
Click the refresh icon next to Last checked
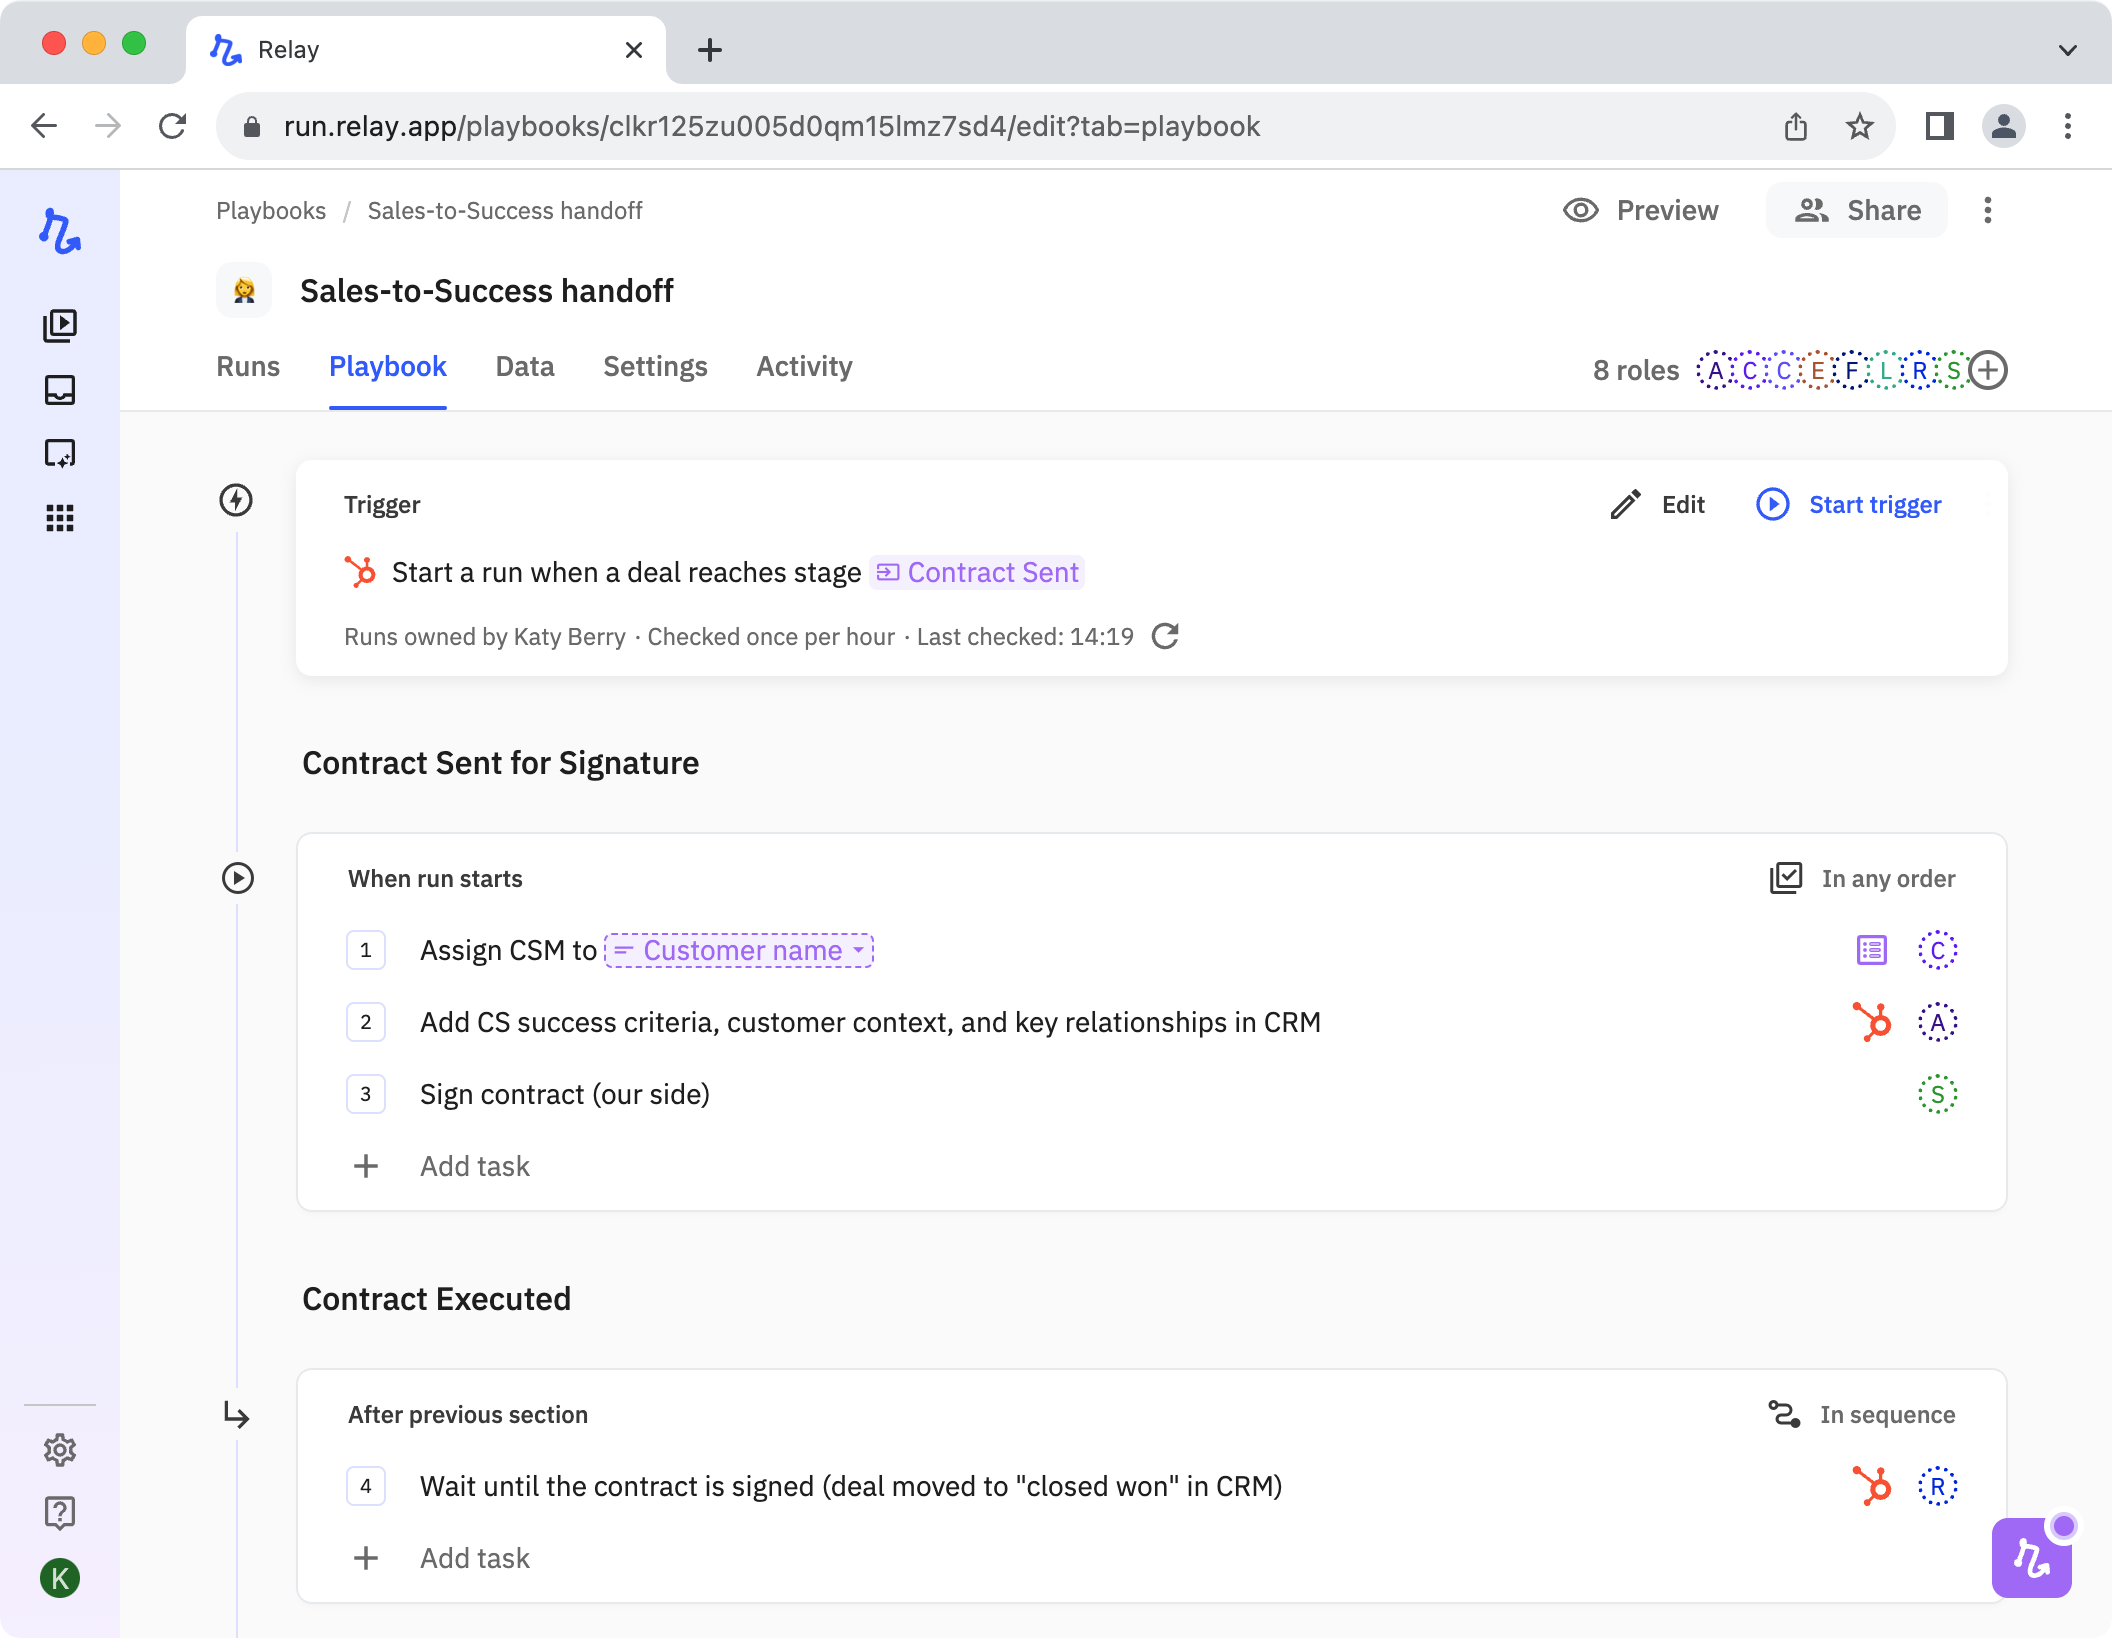click(1165, 636)
